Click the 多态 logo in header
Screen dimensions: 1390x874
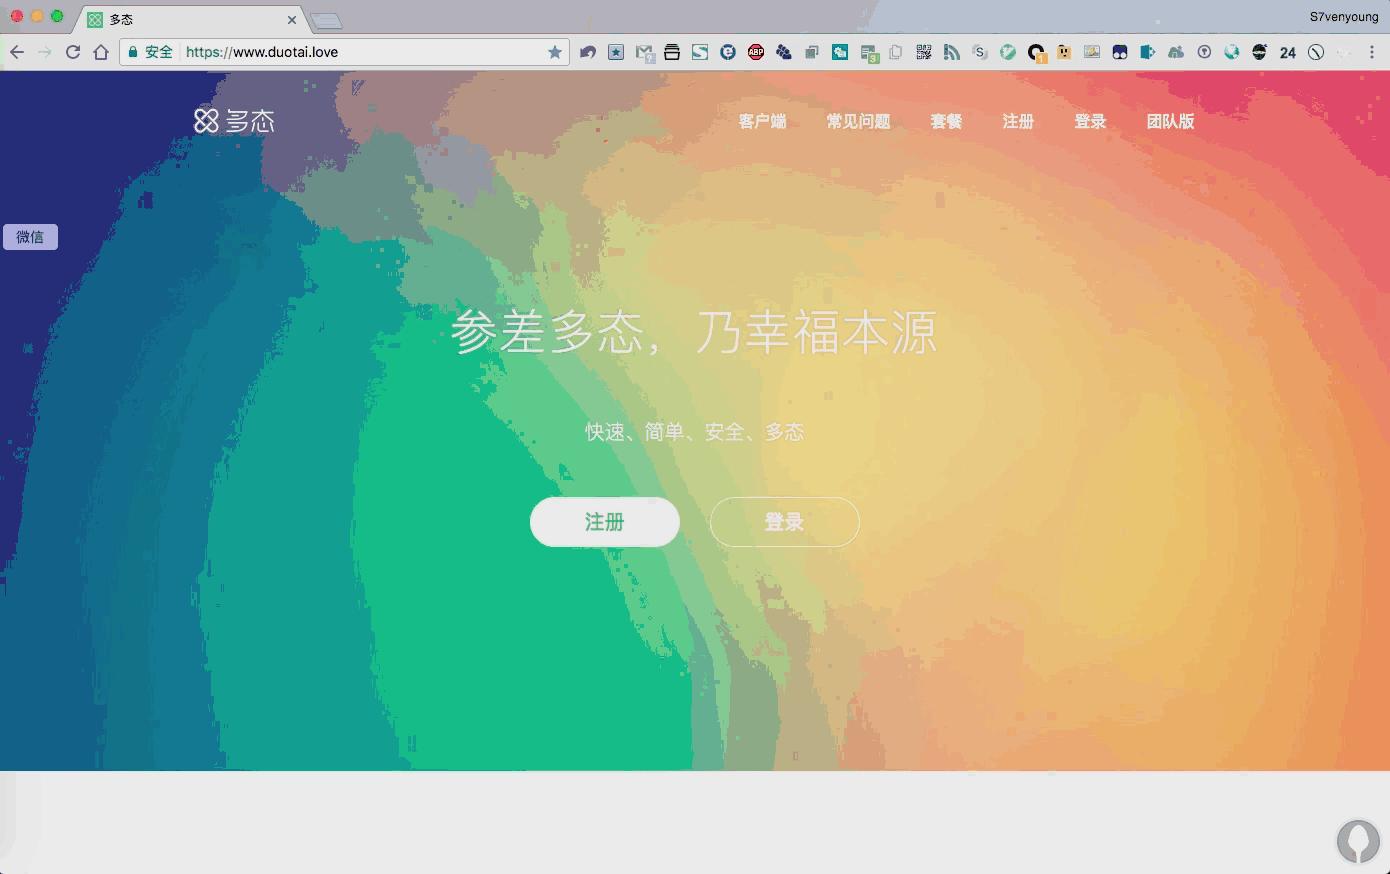pyautogui.click(x=234, y=121)
